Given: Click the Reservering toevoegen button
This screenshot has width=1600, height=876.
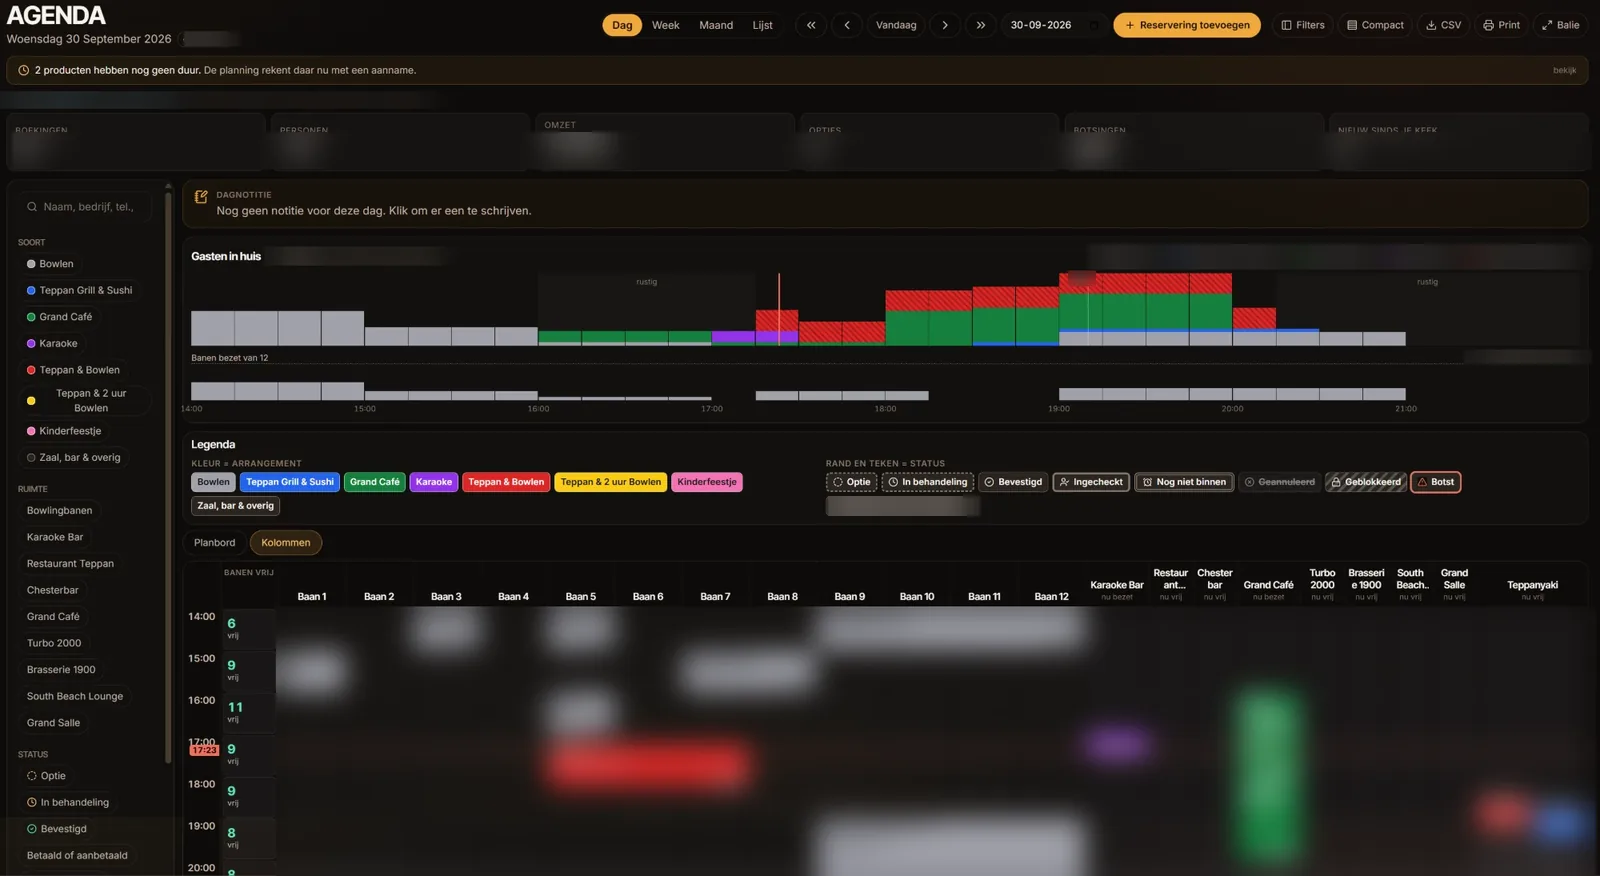Looking at the screenshot, I should coord(1187,25).
